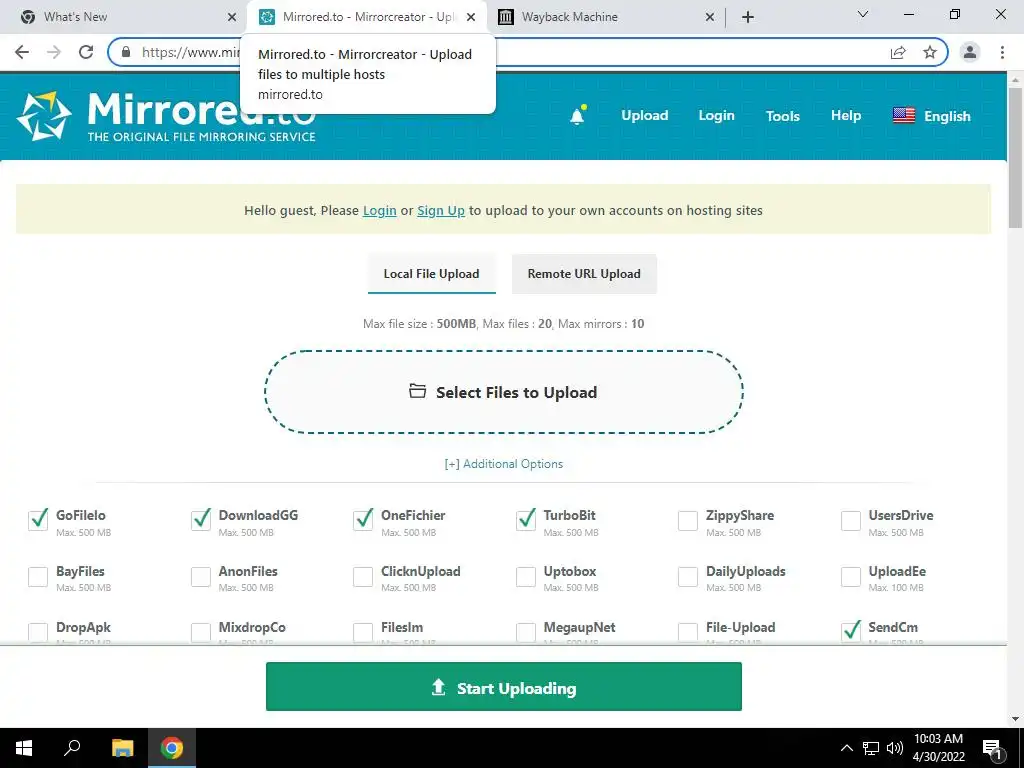Check the Uptobox host checkbox

coord(526,577)
